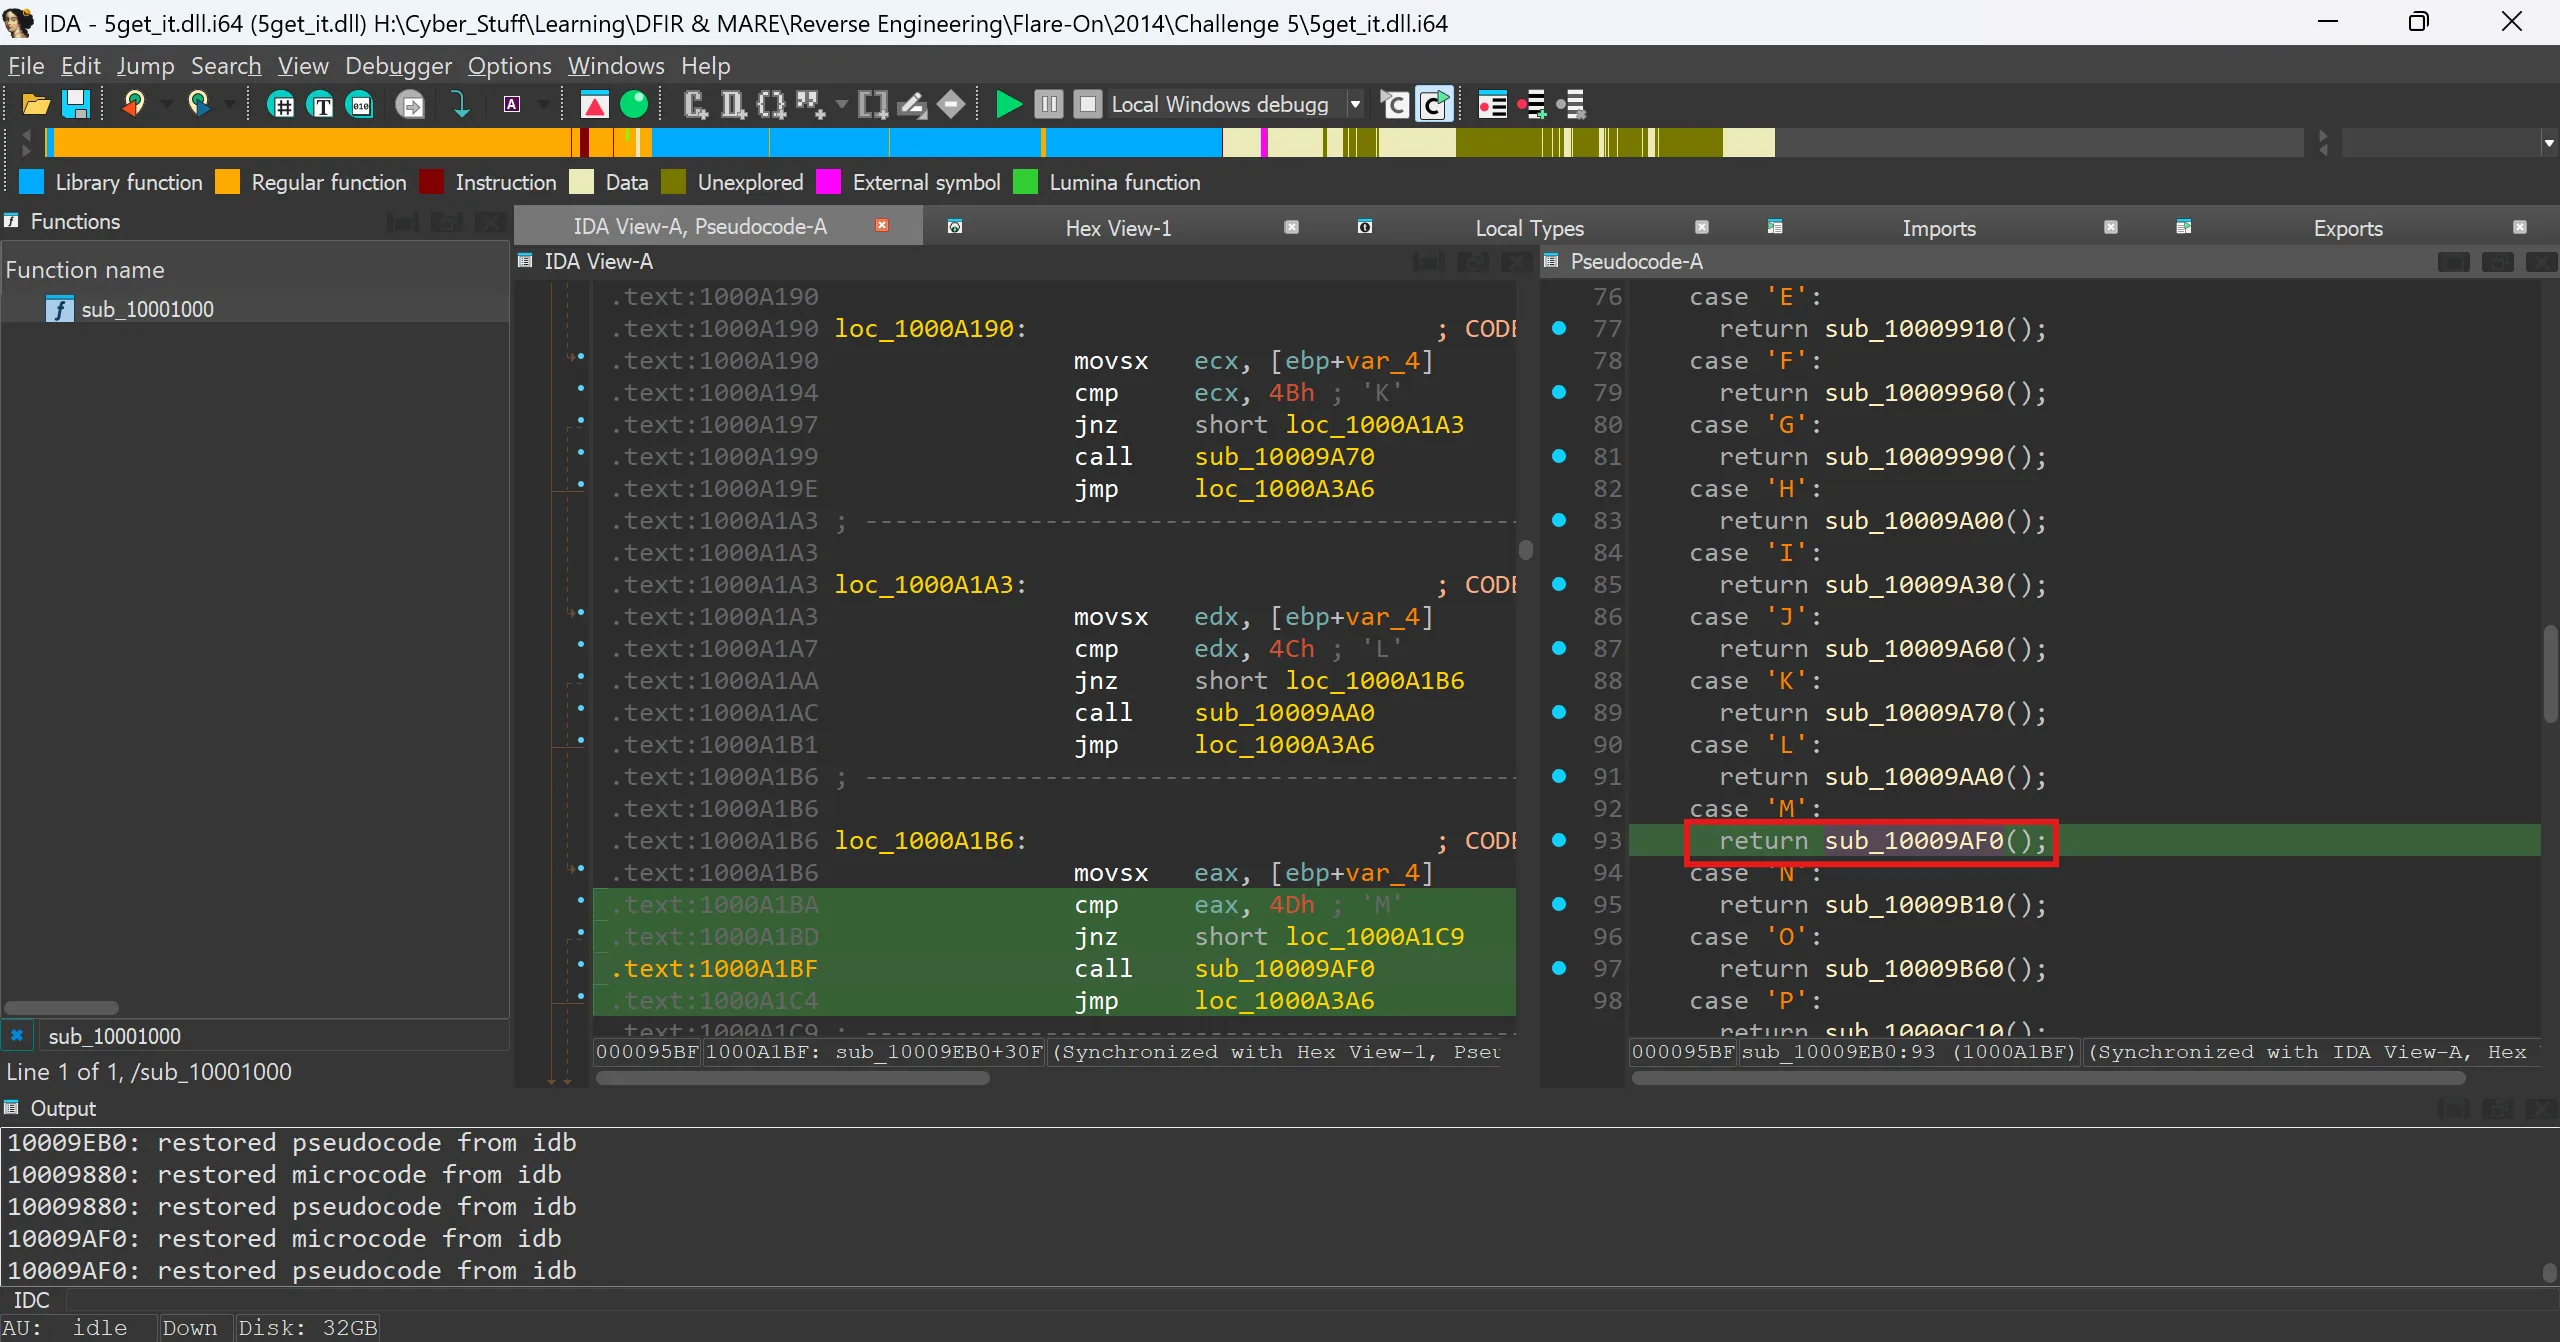The width and height of the screenshot is (2560, 1342).
Task: Expand the navigation band dropdown arrow
Action: [x=2548, y=143]
